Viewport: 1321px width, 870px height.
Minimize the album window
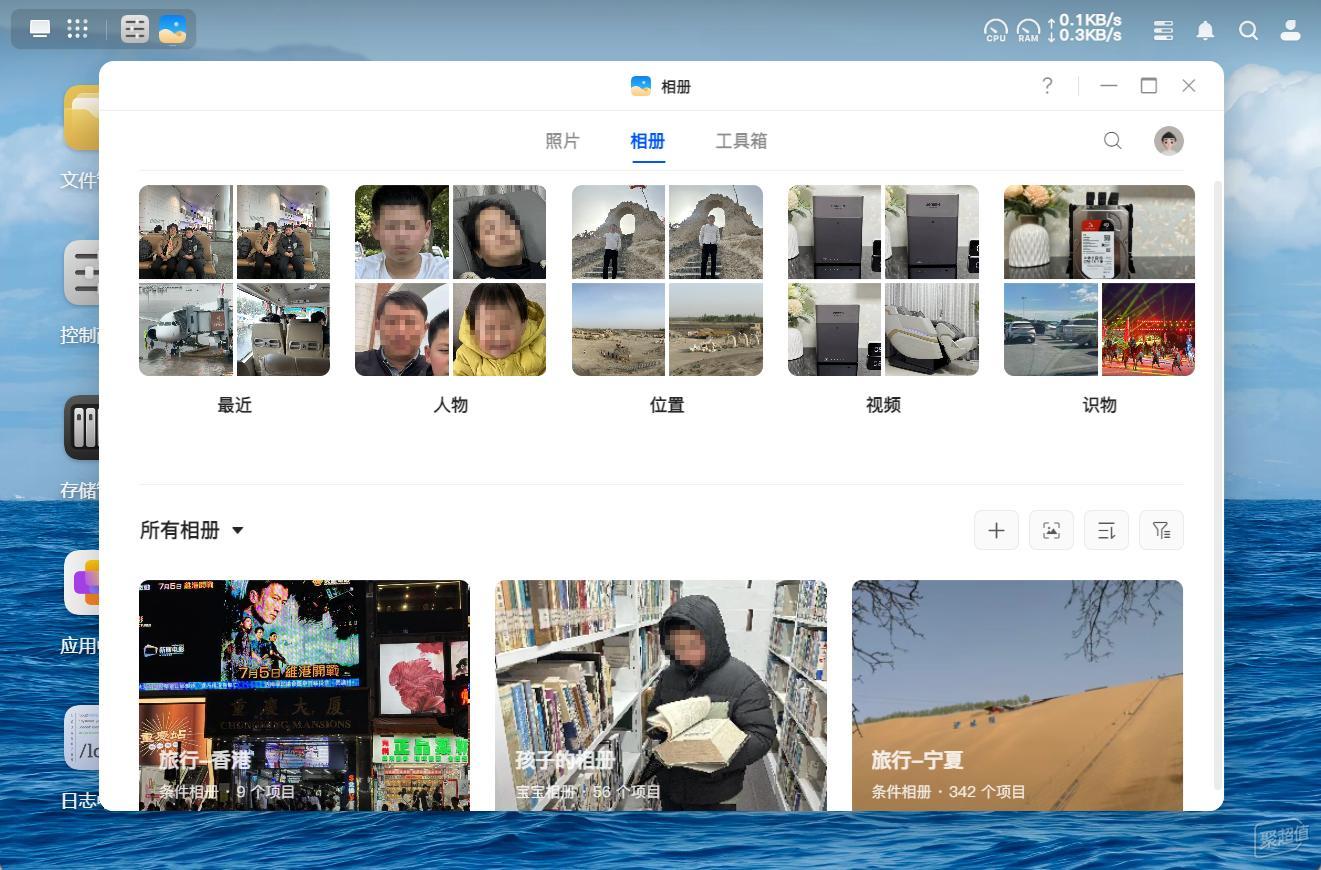pos(1108,86)
